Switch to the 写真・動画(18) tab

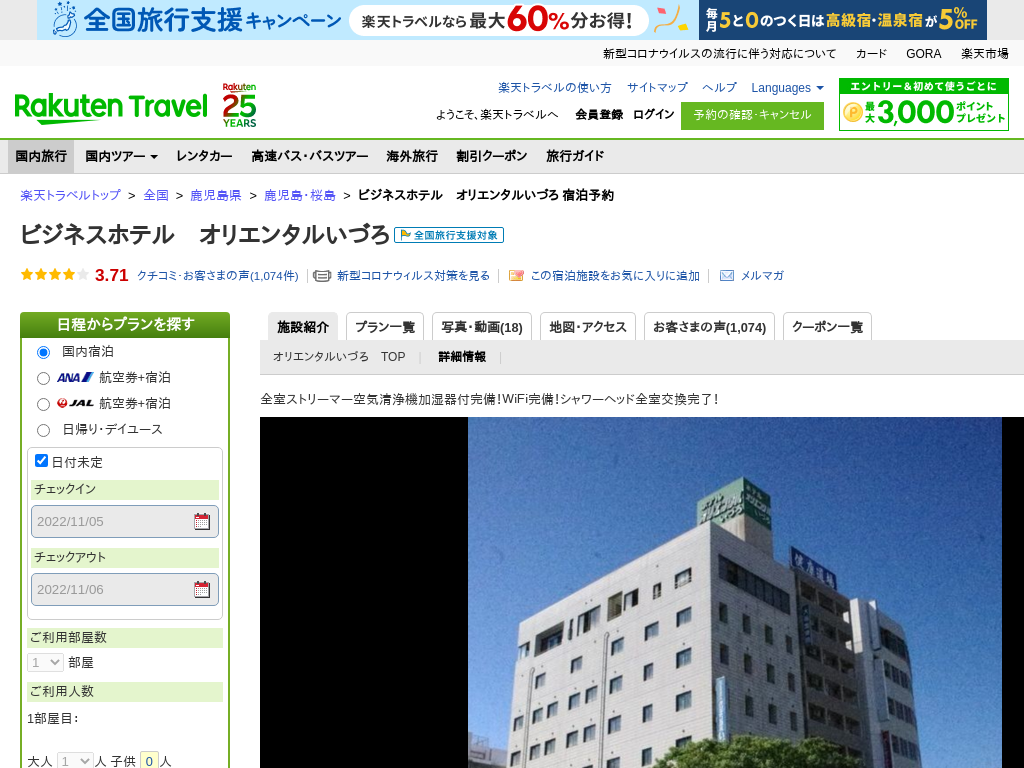coord(482,327)
